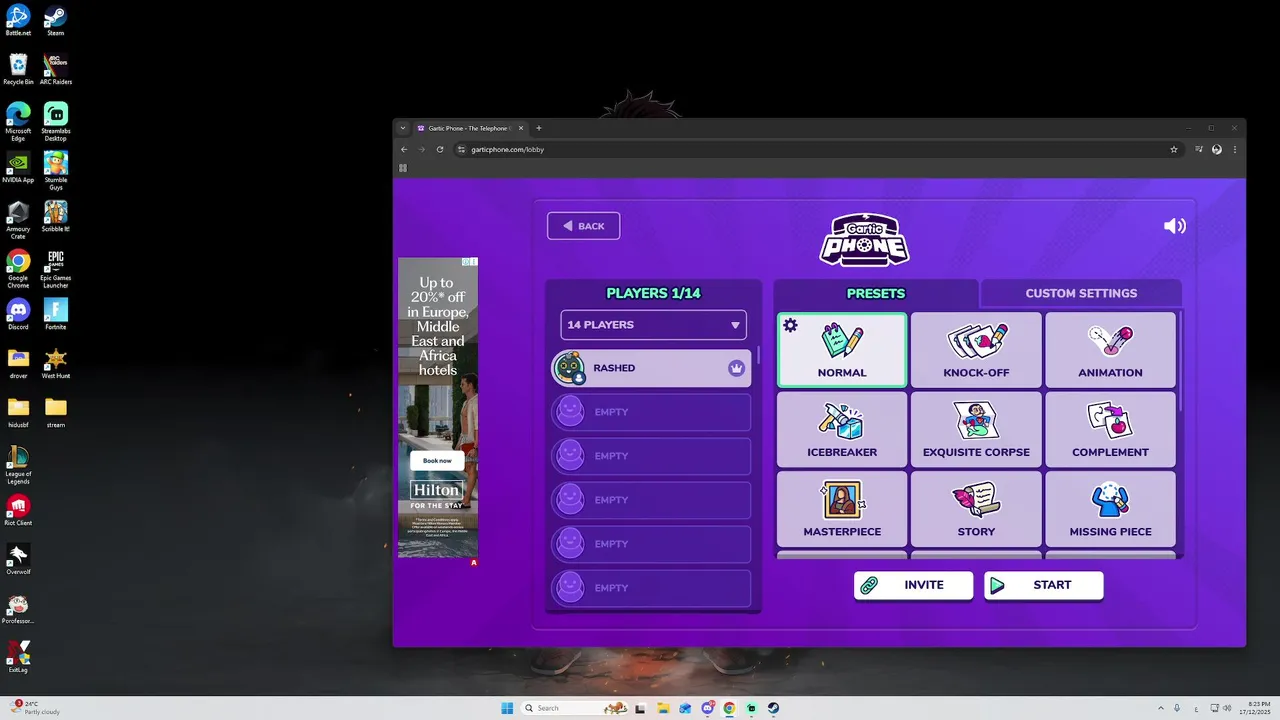Screen dimensions: 1280x720
Task: Open ARC Raiders desktop shortcut
Action: [55, 69]
